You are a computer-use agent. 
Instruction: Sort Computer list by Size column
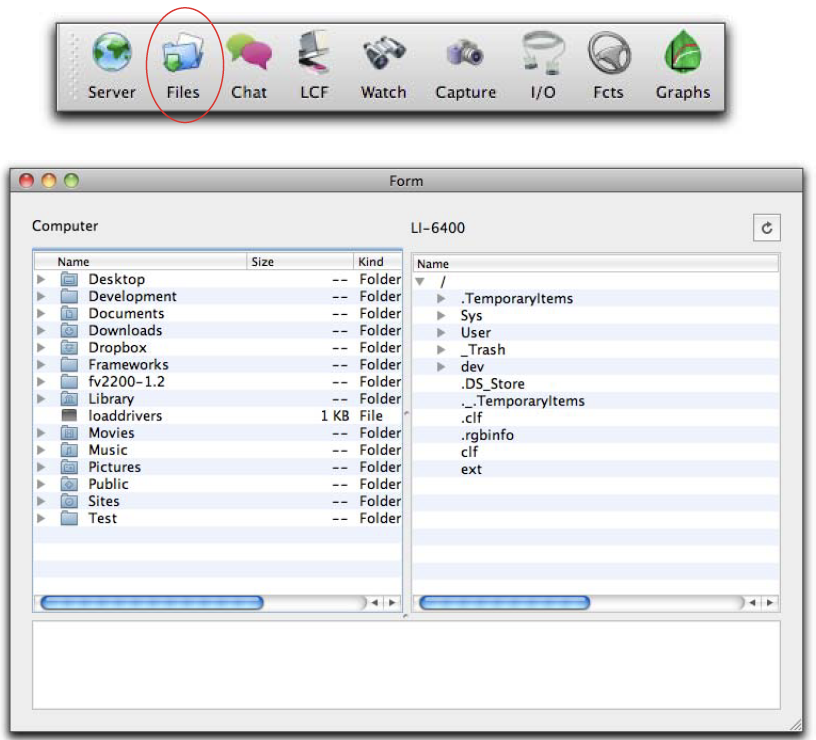pos(300,262)
